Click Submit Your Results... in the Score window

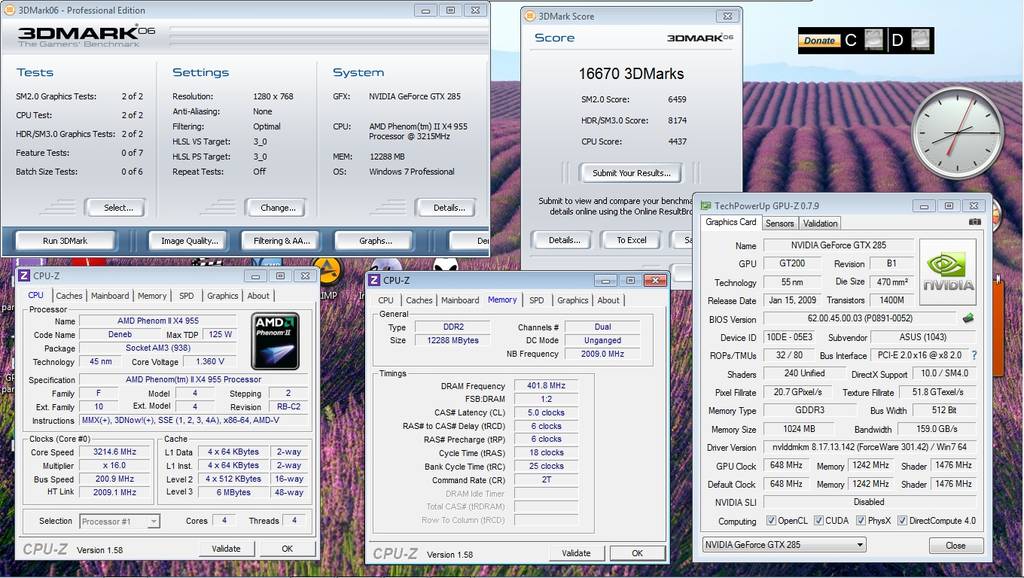click(x=631, y=173)
